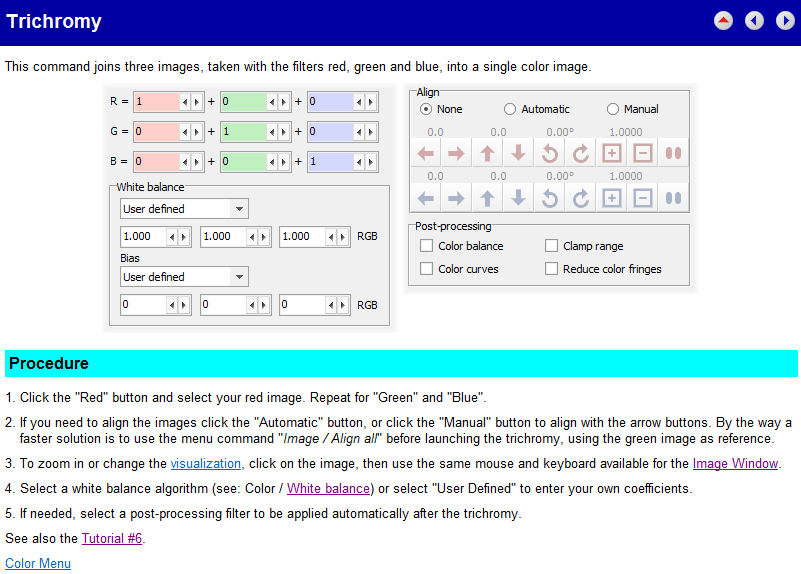This screenshot has height=574, width=801.
Task: Decrease the red coefficient in the G row
Action: tap(185, 132)
